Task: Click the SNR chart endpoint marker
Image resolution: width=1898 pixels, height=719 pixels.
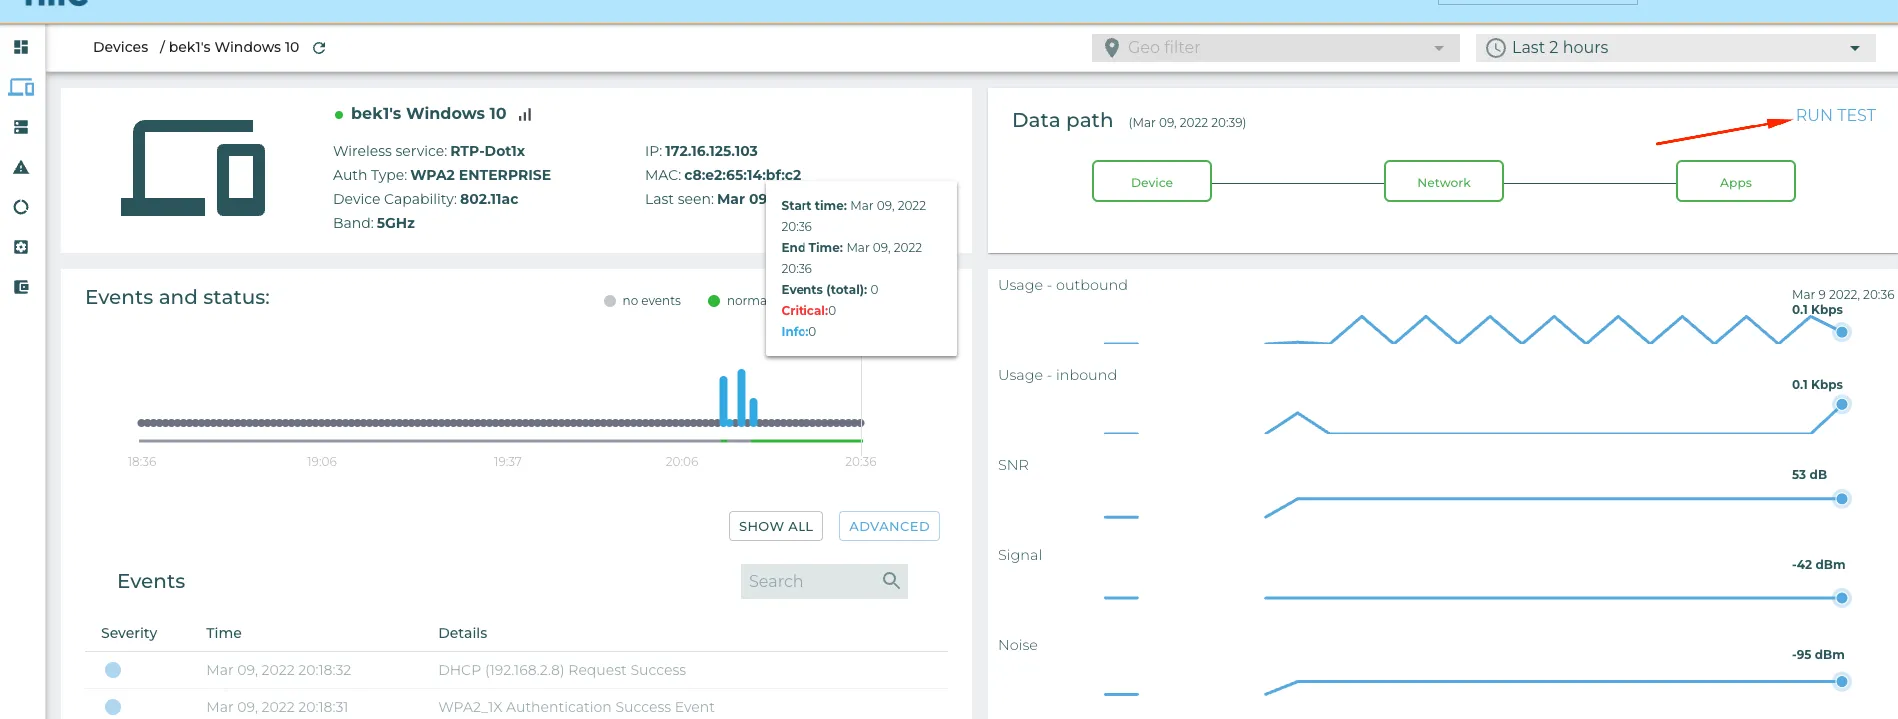Action: pos(1842,498)
